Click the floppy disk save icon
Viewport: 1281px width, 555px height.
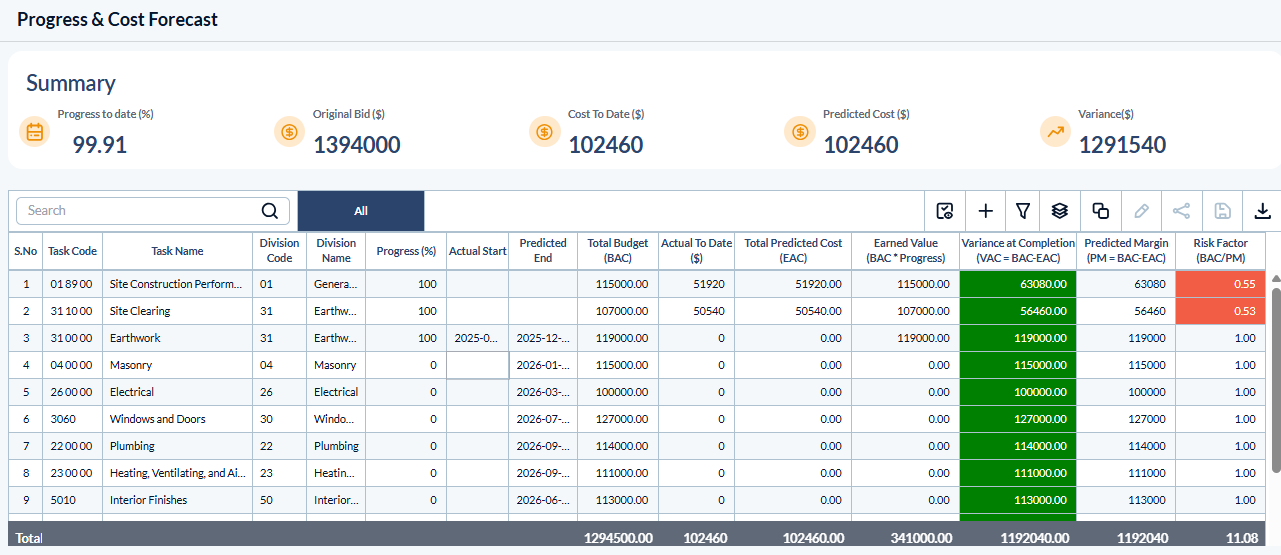click(1221, 211)
